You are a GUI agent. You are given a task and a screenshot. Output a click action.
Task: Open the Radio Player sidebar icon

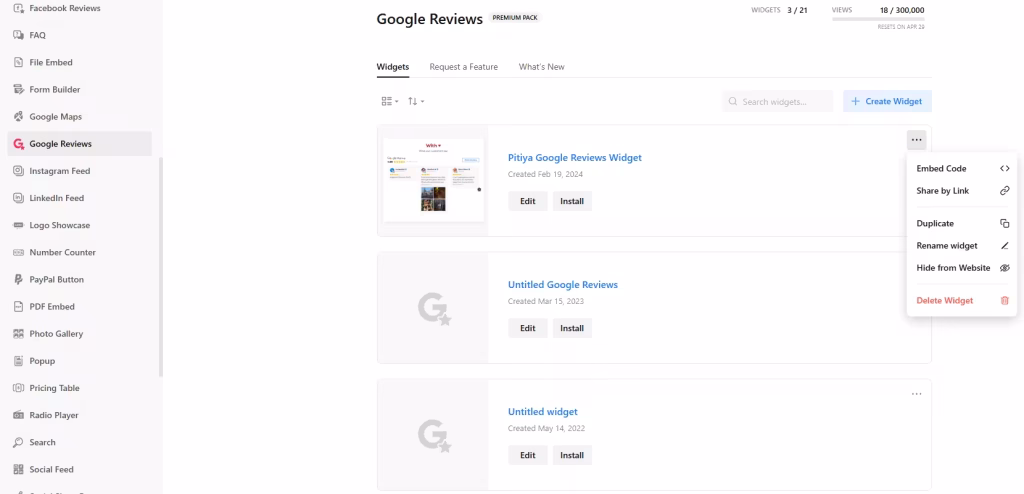pyautogui.click(x=18, y=415)
